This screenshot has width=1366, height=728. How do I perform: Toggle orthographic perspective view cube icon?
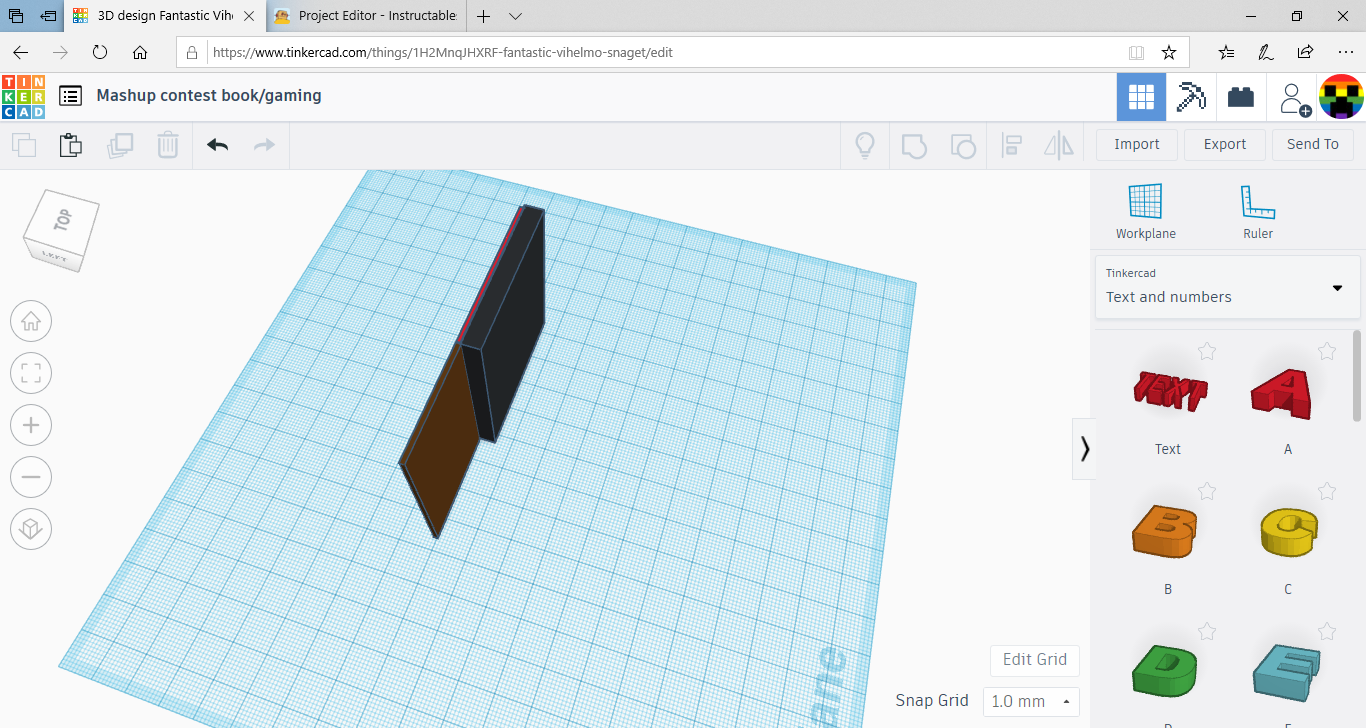(31, 529)
